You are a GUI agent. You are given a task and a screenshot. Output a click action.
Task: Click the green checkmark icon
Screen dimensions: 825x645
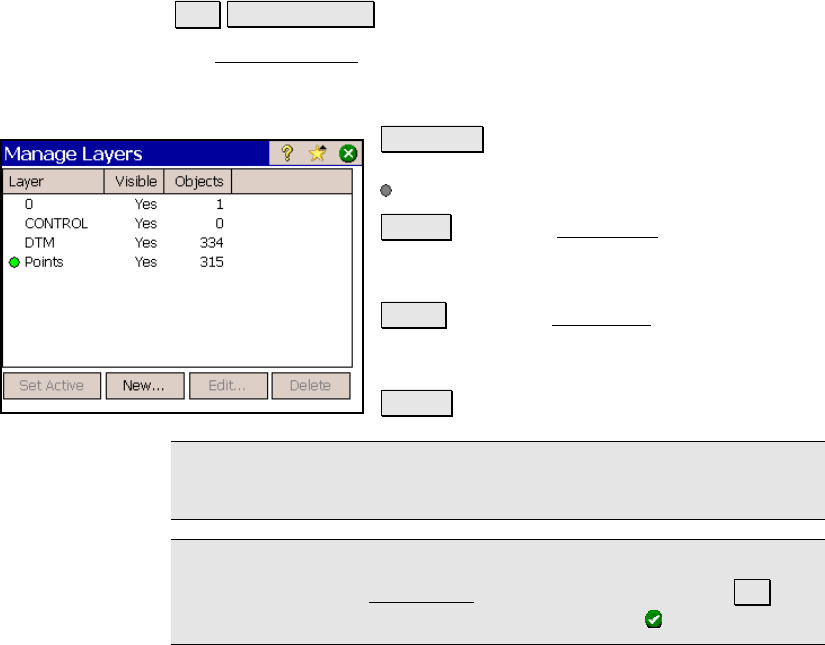pos(653,619)
